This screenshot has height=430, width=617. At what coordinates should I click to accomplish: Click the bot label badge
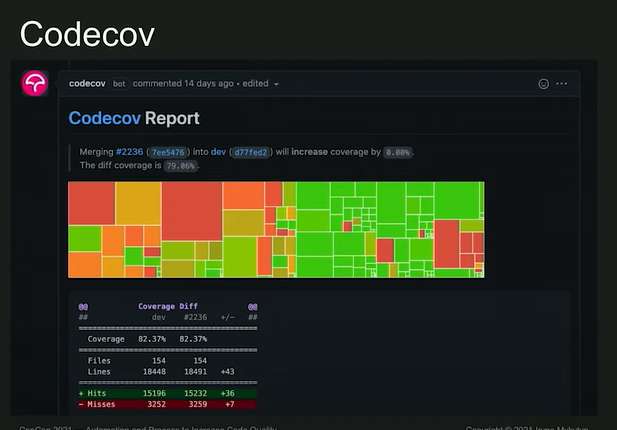point(119,84)
